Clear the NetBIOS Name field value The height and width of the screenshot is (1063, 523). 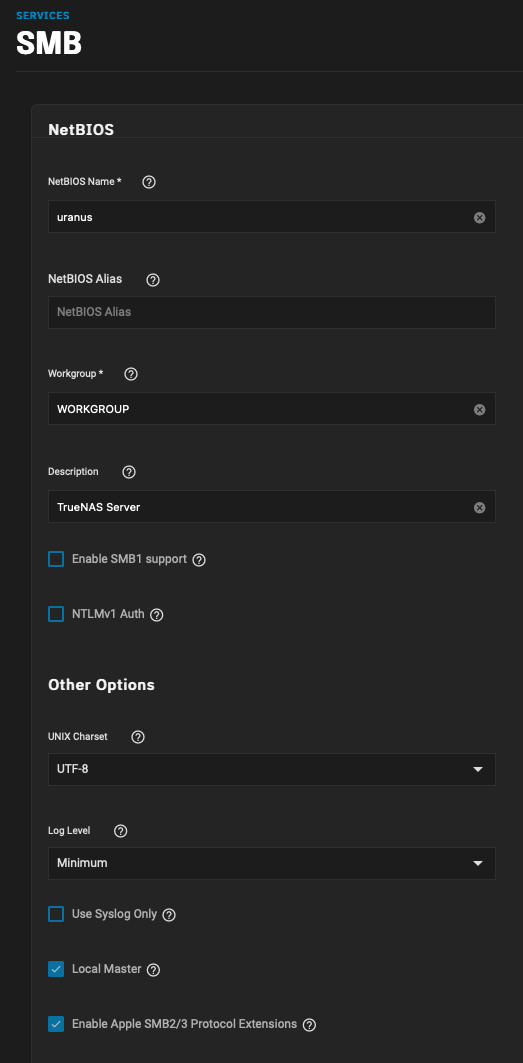coord(480,218)
